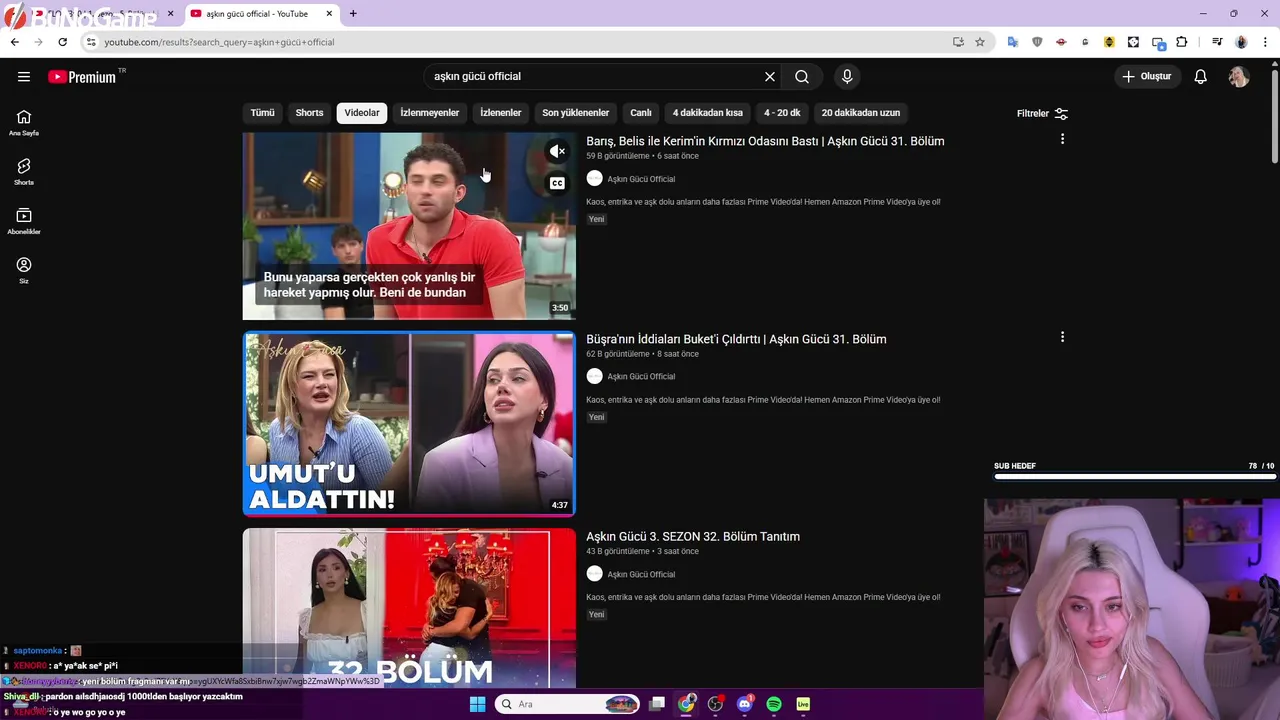Open more options for Büşra'nın İddiaları video
1280x720 pixels.
point(1062,338)
